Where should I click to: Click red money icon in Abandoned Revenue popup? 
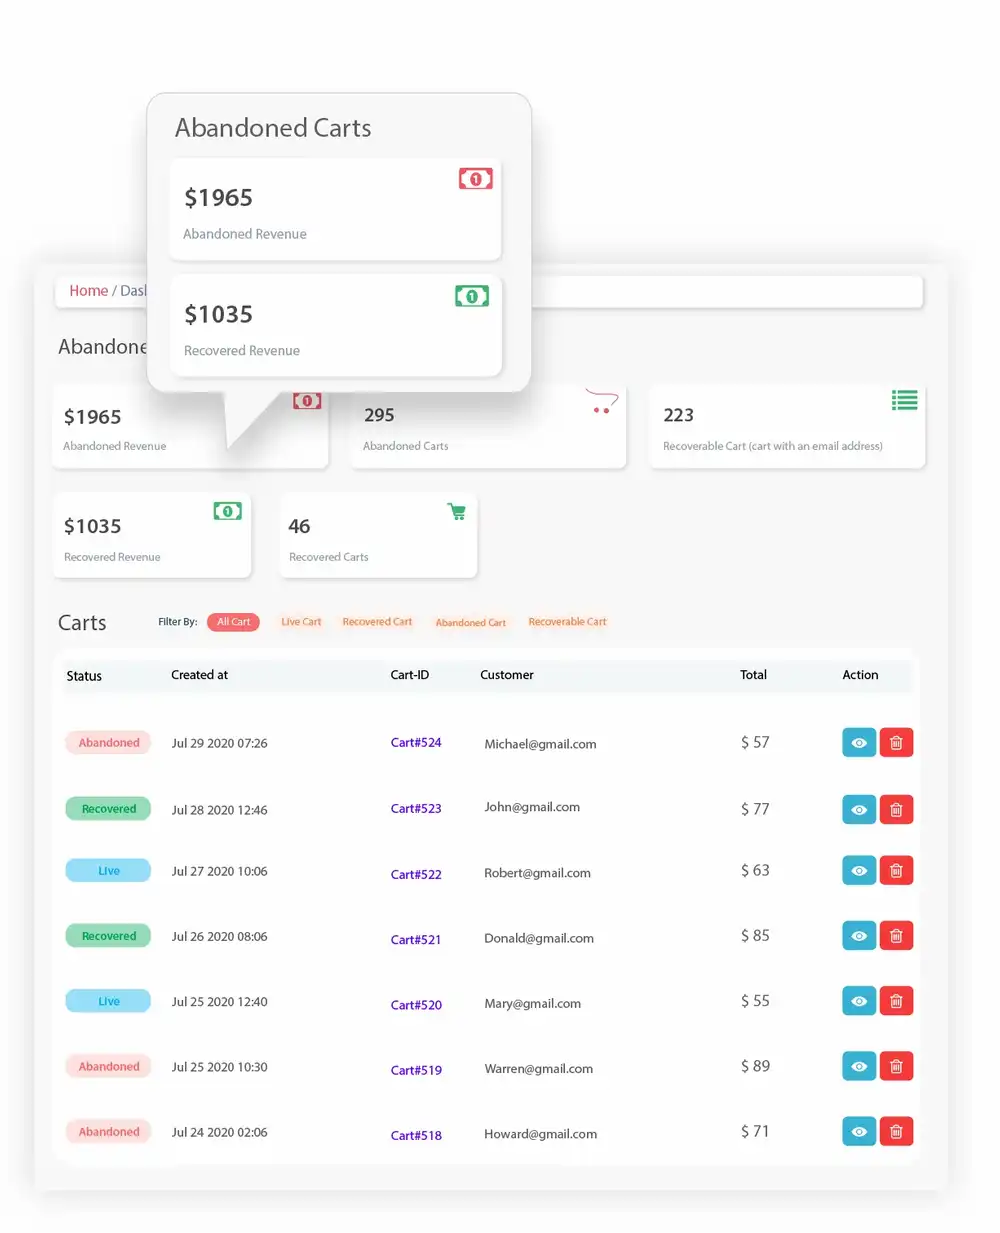(476, 179)
